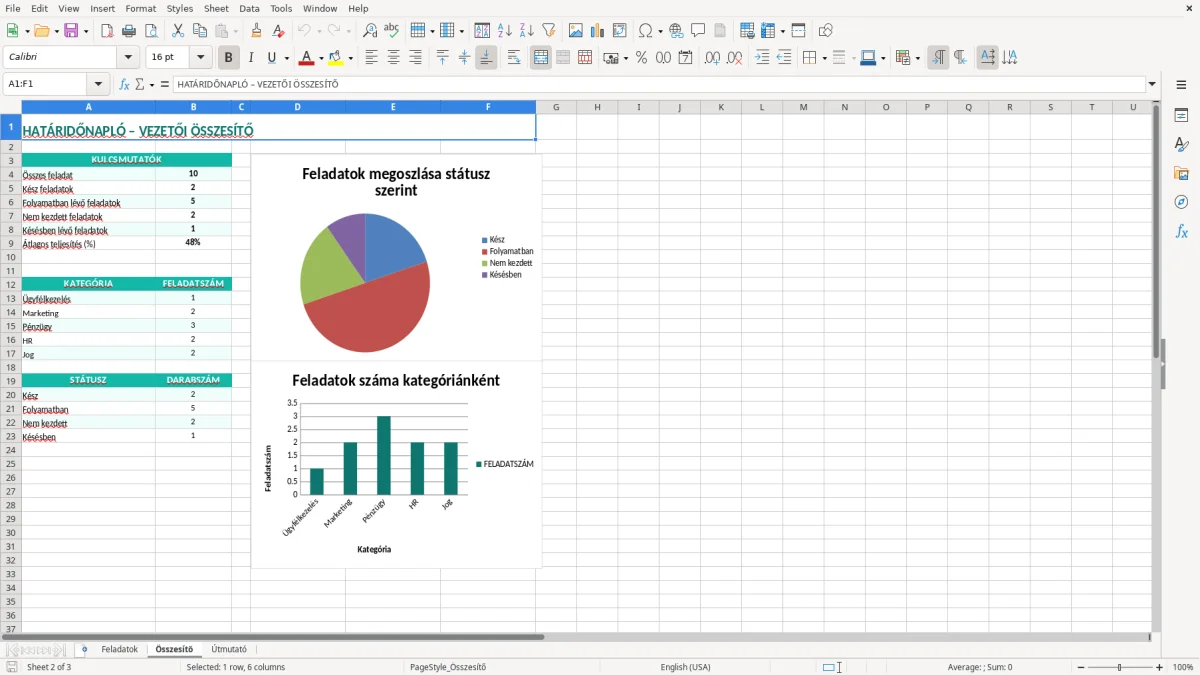Screen dimensions: 1200x675
Task: Switch to the Útmutató sheet tab
Action: tap(229, 649)
